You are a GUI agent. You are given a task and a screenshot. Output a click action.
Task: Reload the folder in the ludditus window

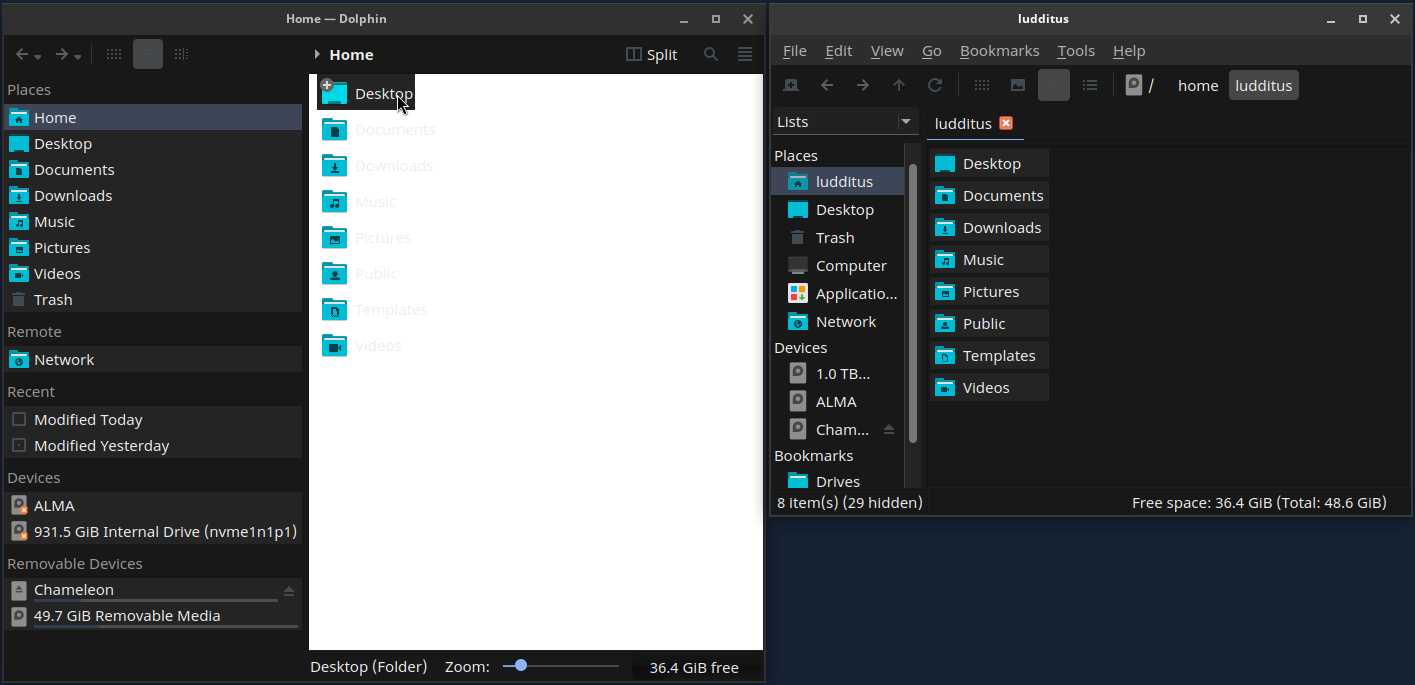(935, 86)
